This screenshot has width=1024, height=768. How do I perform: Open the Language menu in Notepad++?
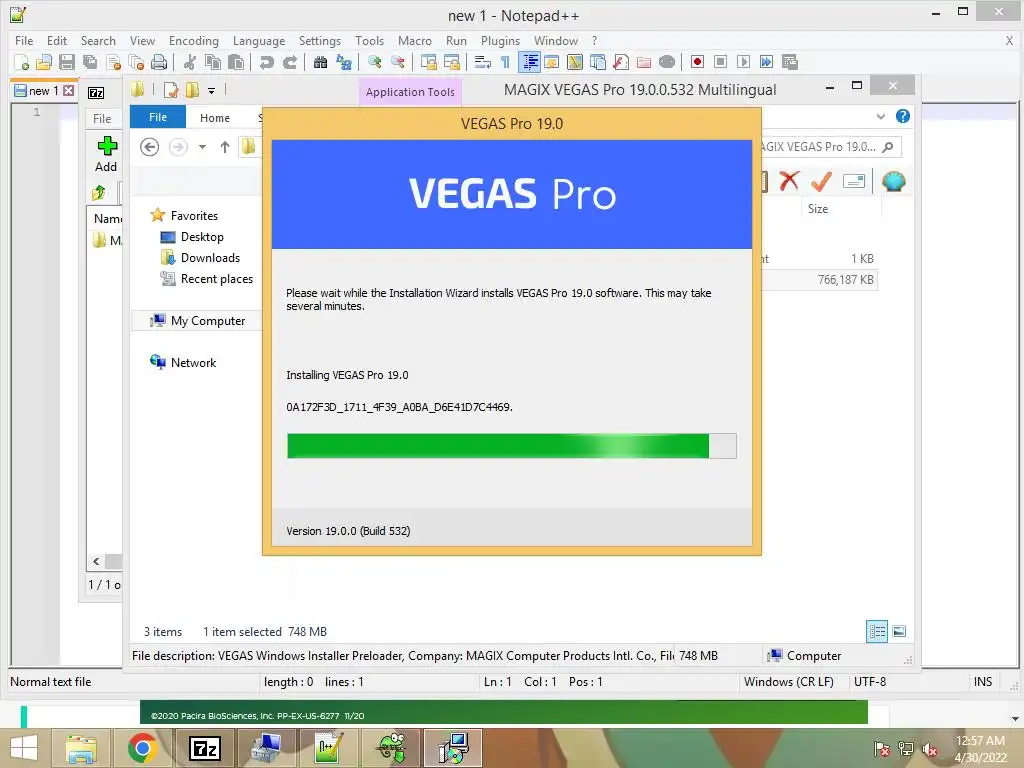259,40
